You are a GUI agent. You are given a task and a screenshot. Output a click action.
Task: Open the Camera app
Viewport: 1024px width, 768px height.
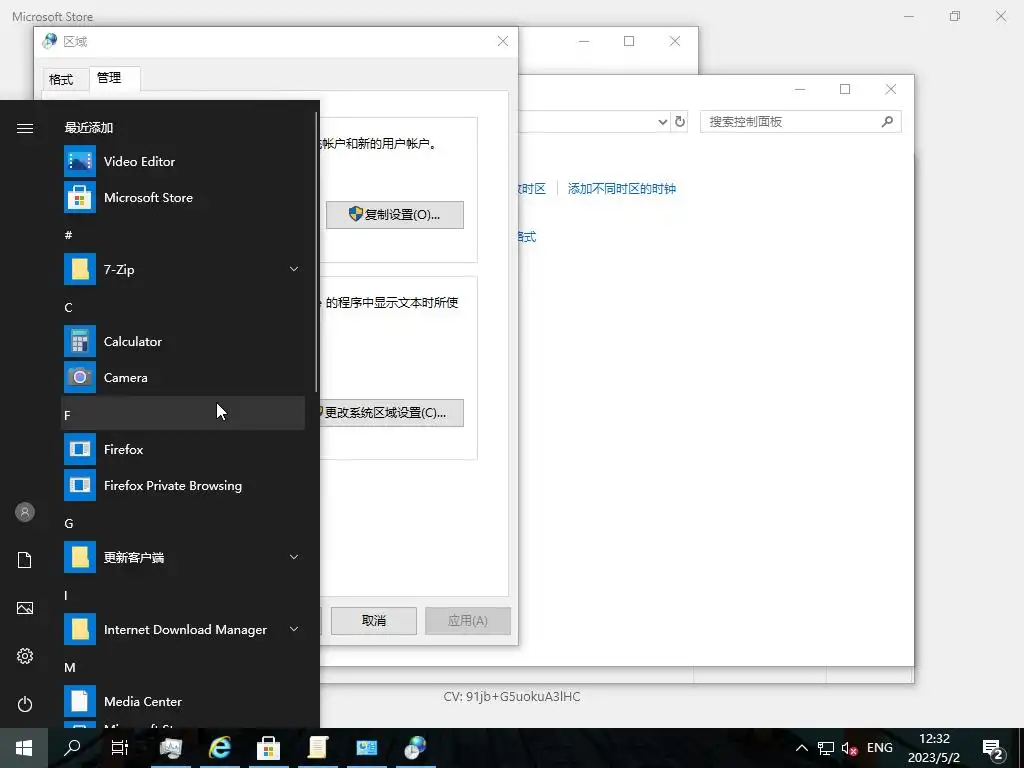click(183, 377)
